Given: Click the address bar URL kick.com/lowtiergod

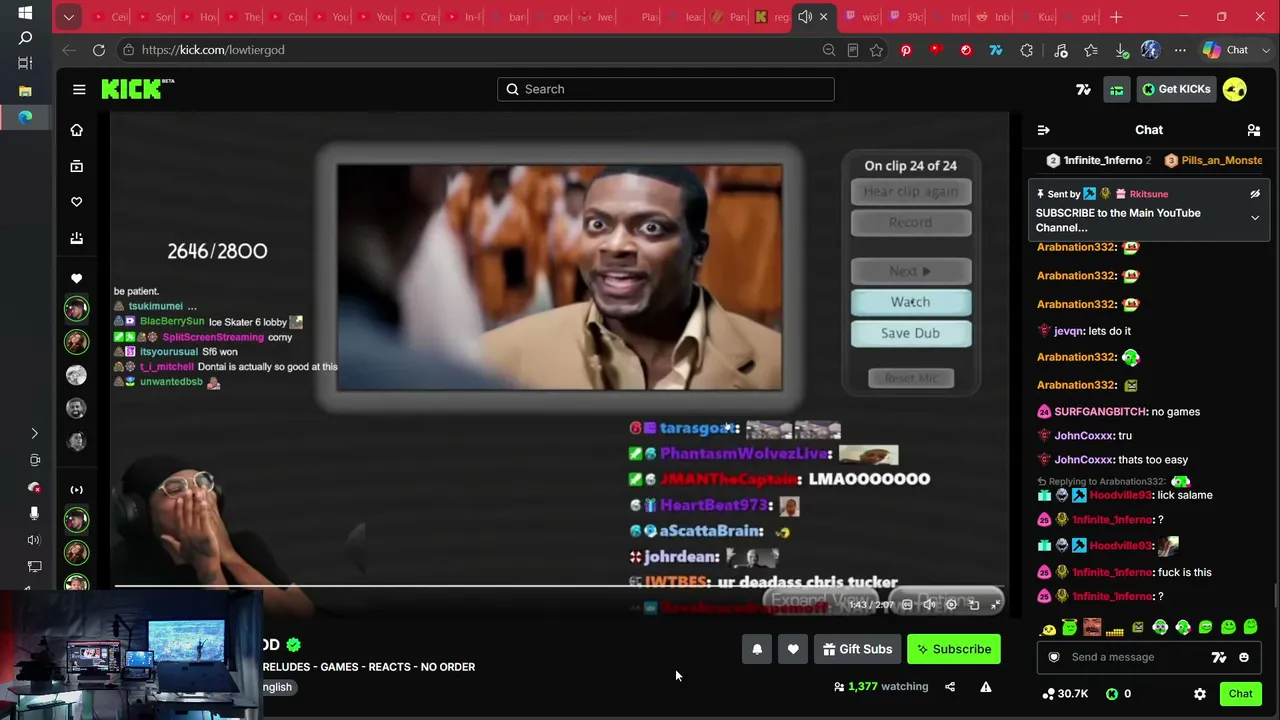Looking at the screenshot, I should (x=213, y=50).
